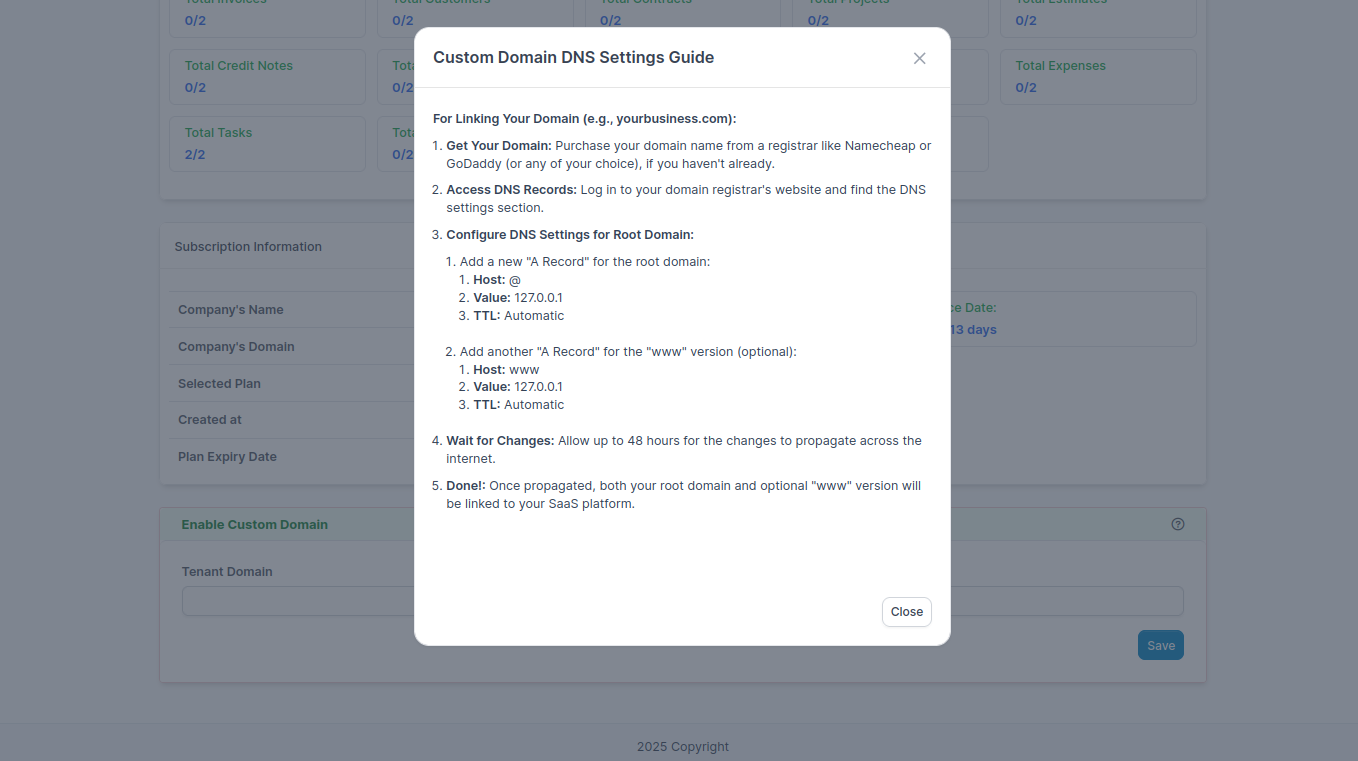Open the Total Projects card
Image resolution: width=1358 pixels, height=761 pixels.
pos(889,14)
